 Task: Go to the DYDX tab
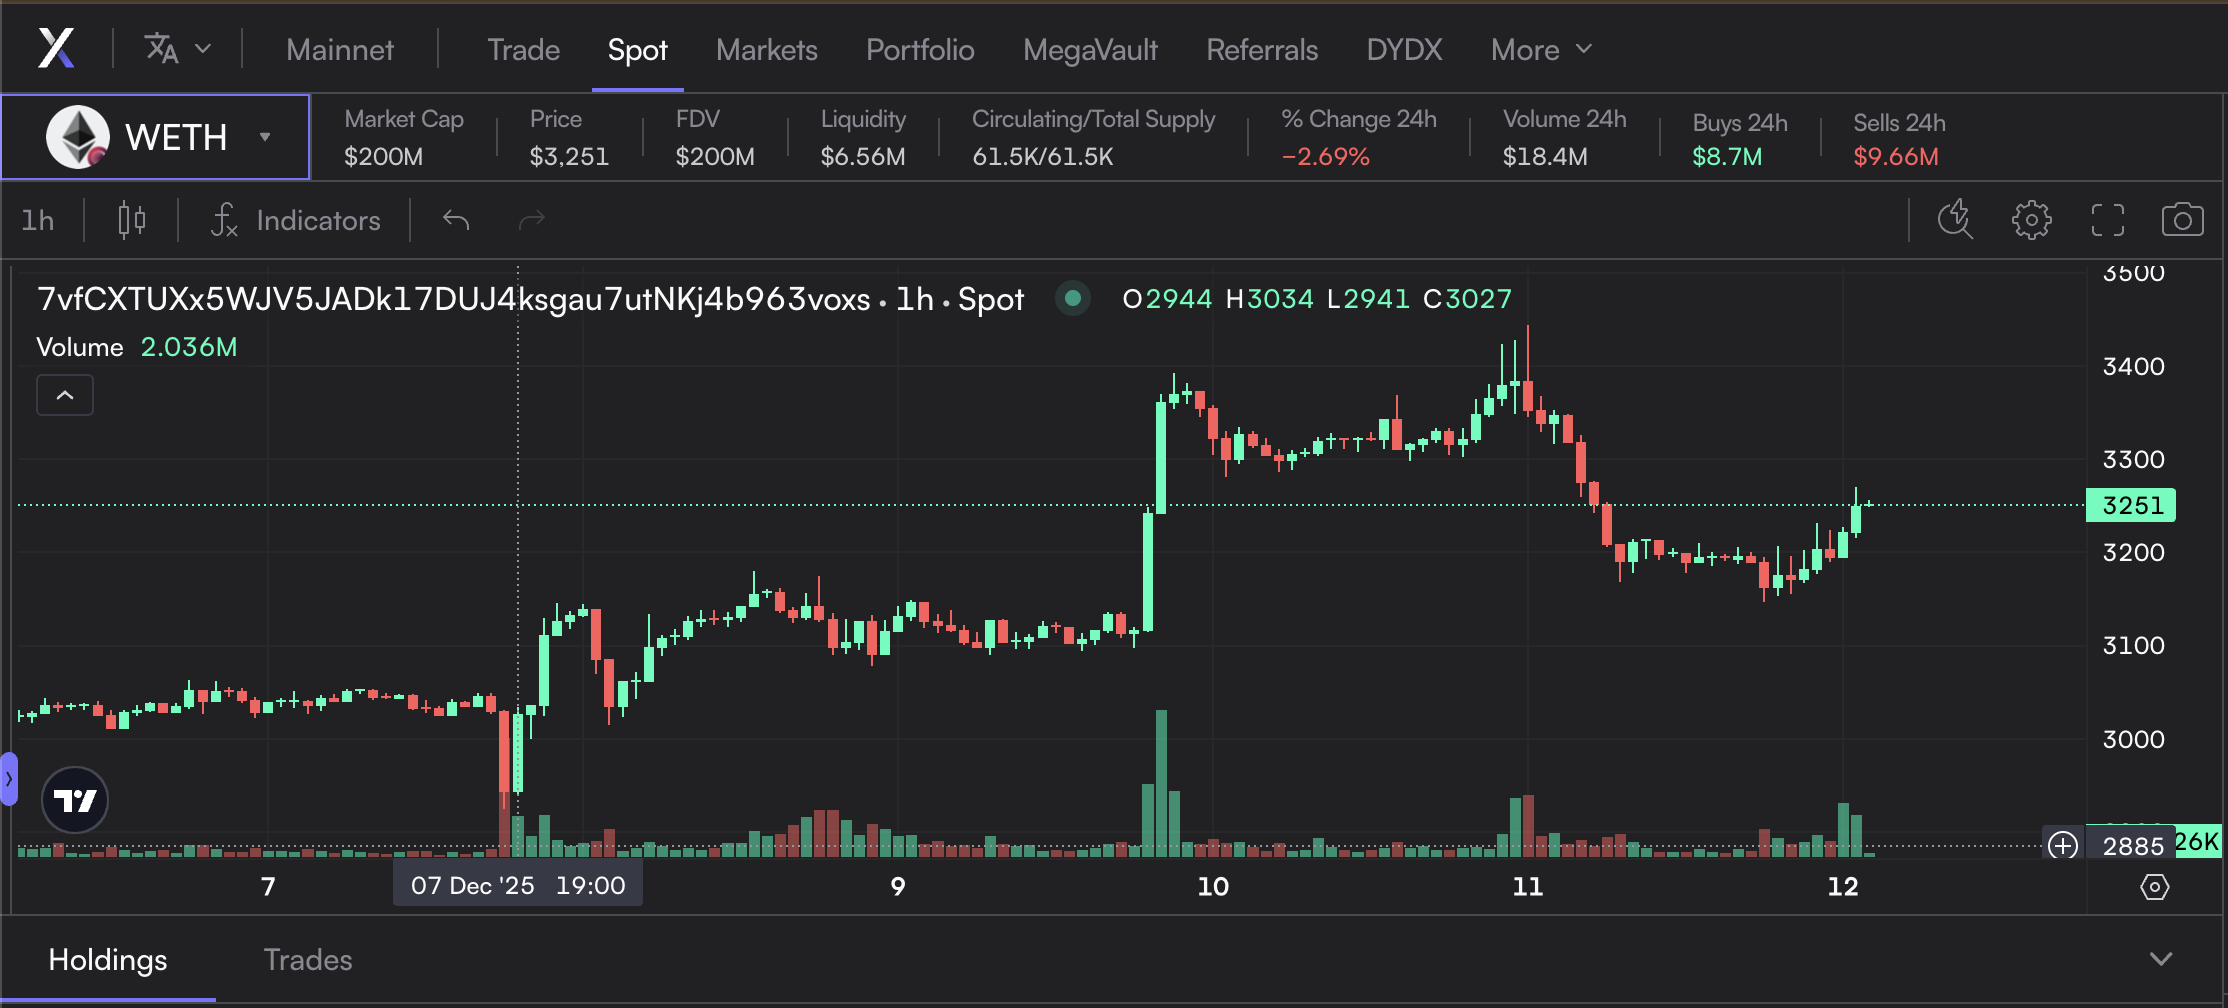point(1404,49)
